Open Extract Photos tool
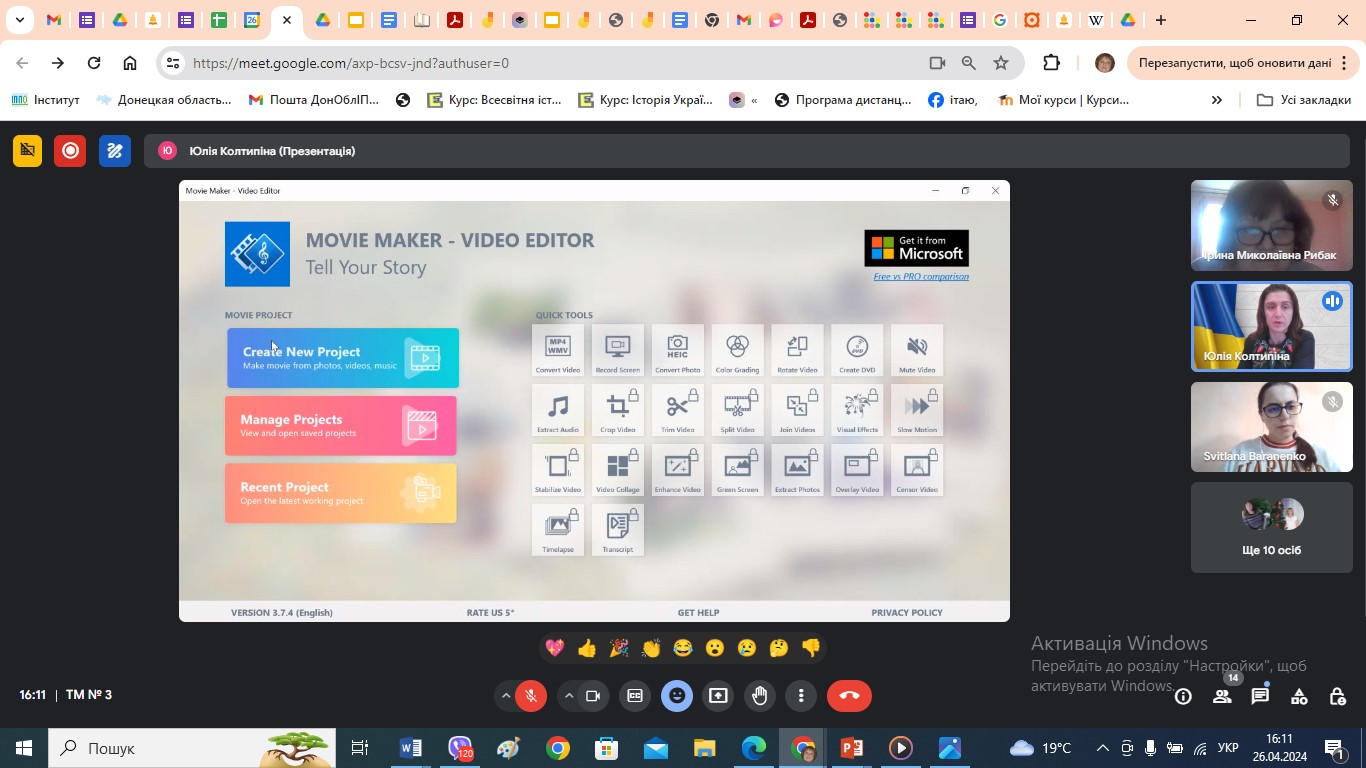1366x768 pixels. pos(797,470)
